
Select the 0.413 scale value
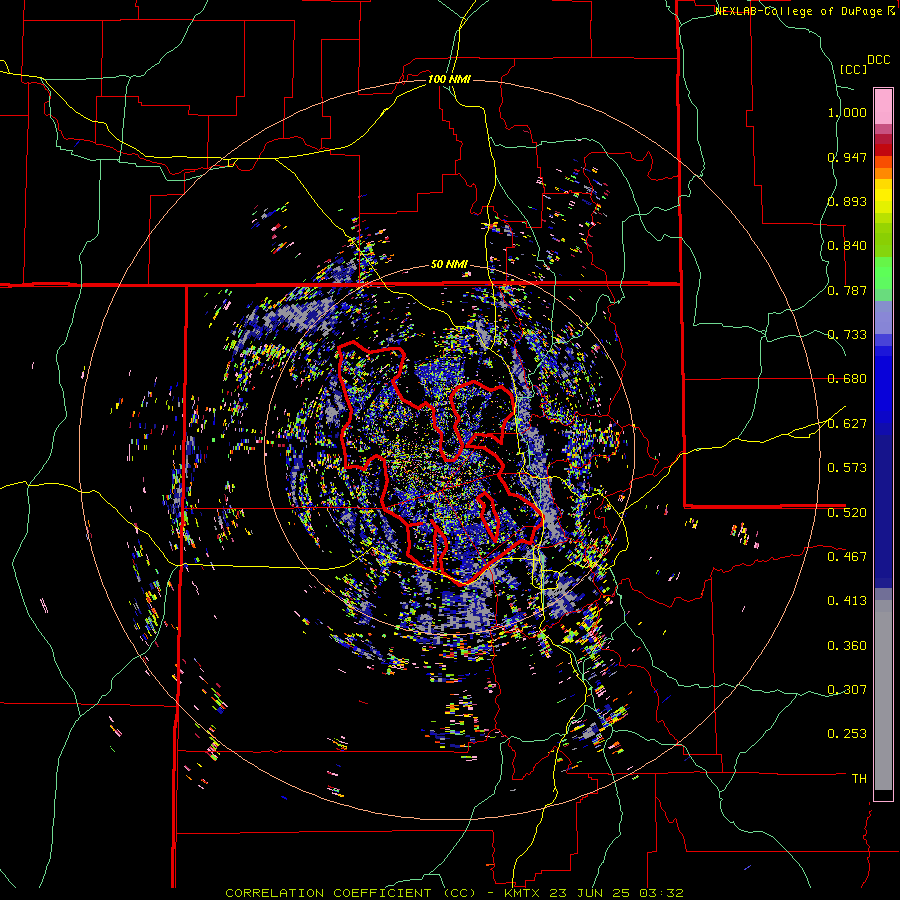pos(847,601)
